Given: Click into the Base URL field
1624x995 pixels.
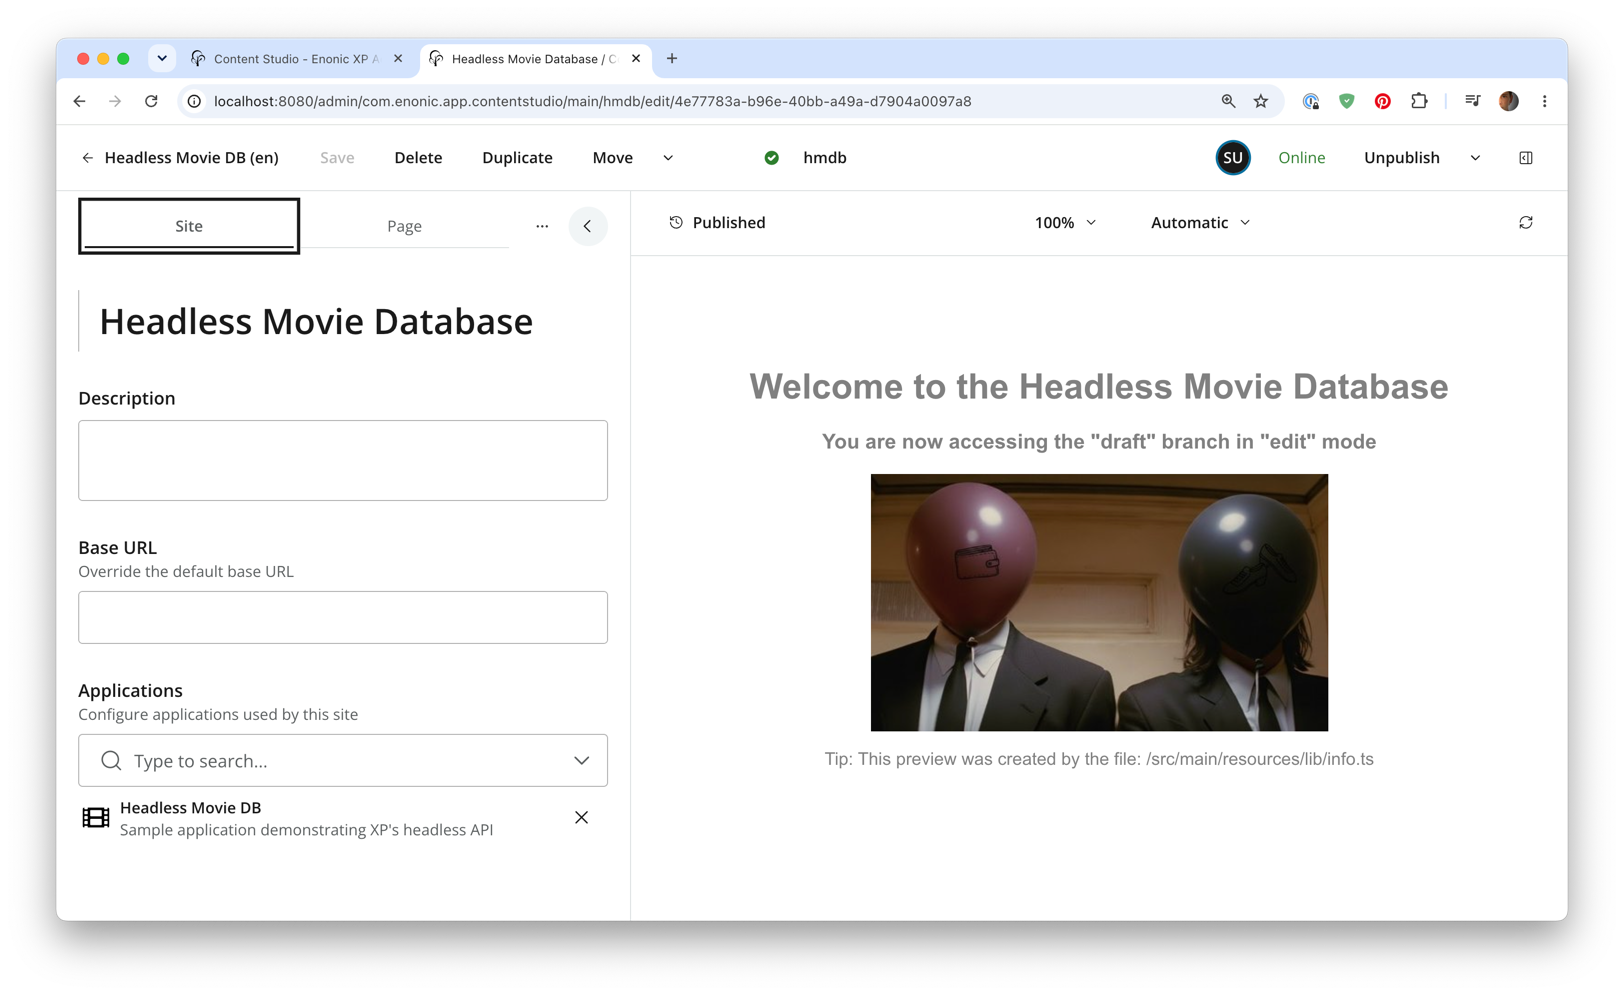Looking at the screenshot, I should pos(343,617).
